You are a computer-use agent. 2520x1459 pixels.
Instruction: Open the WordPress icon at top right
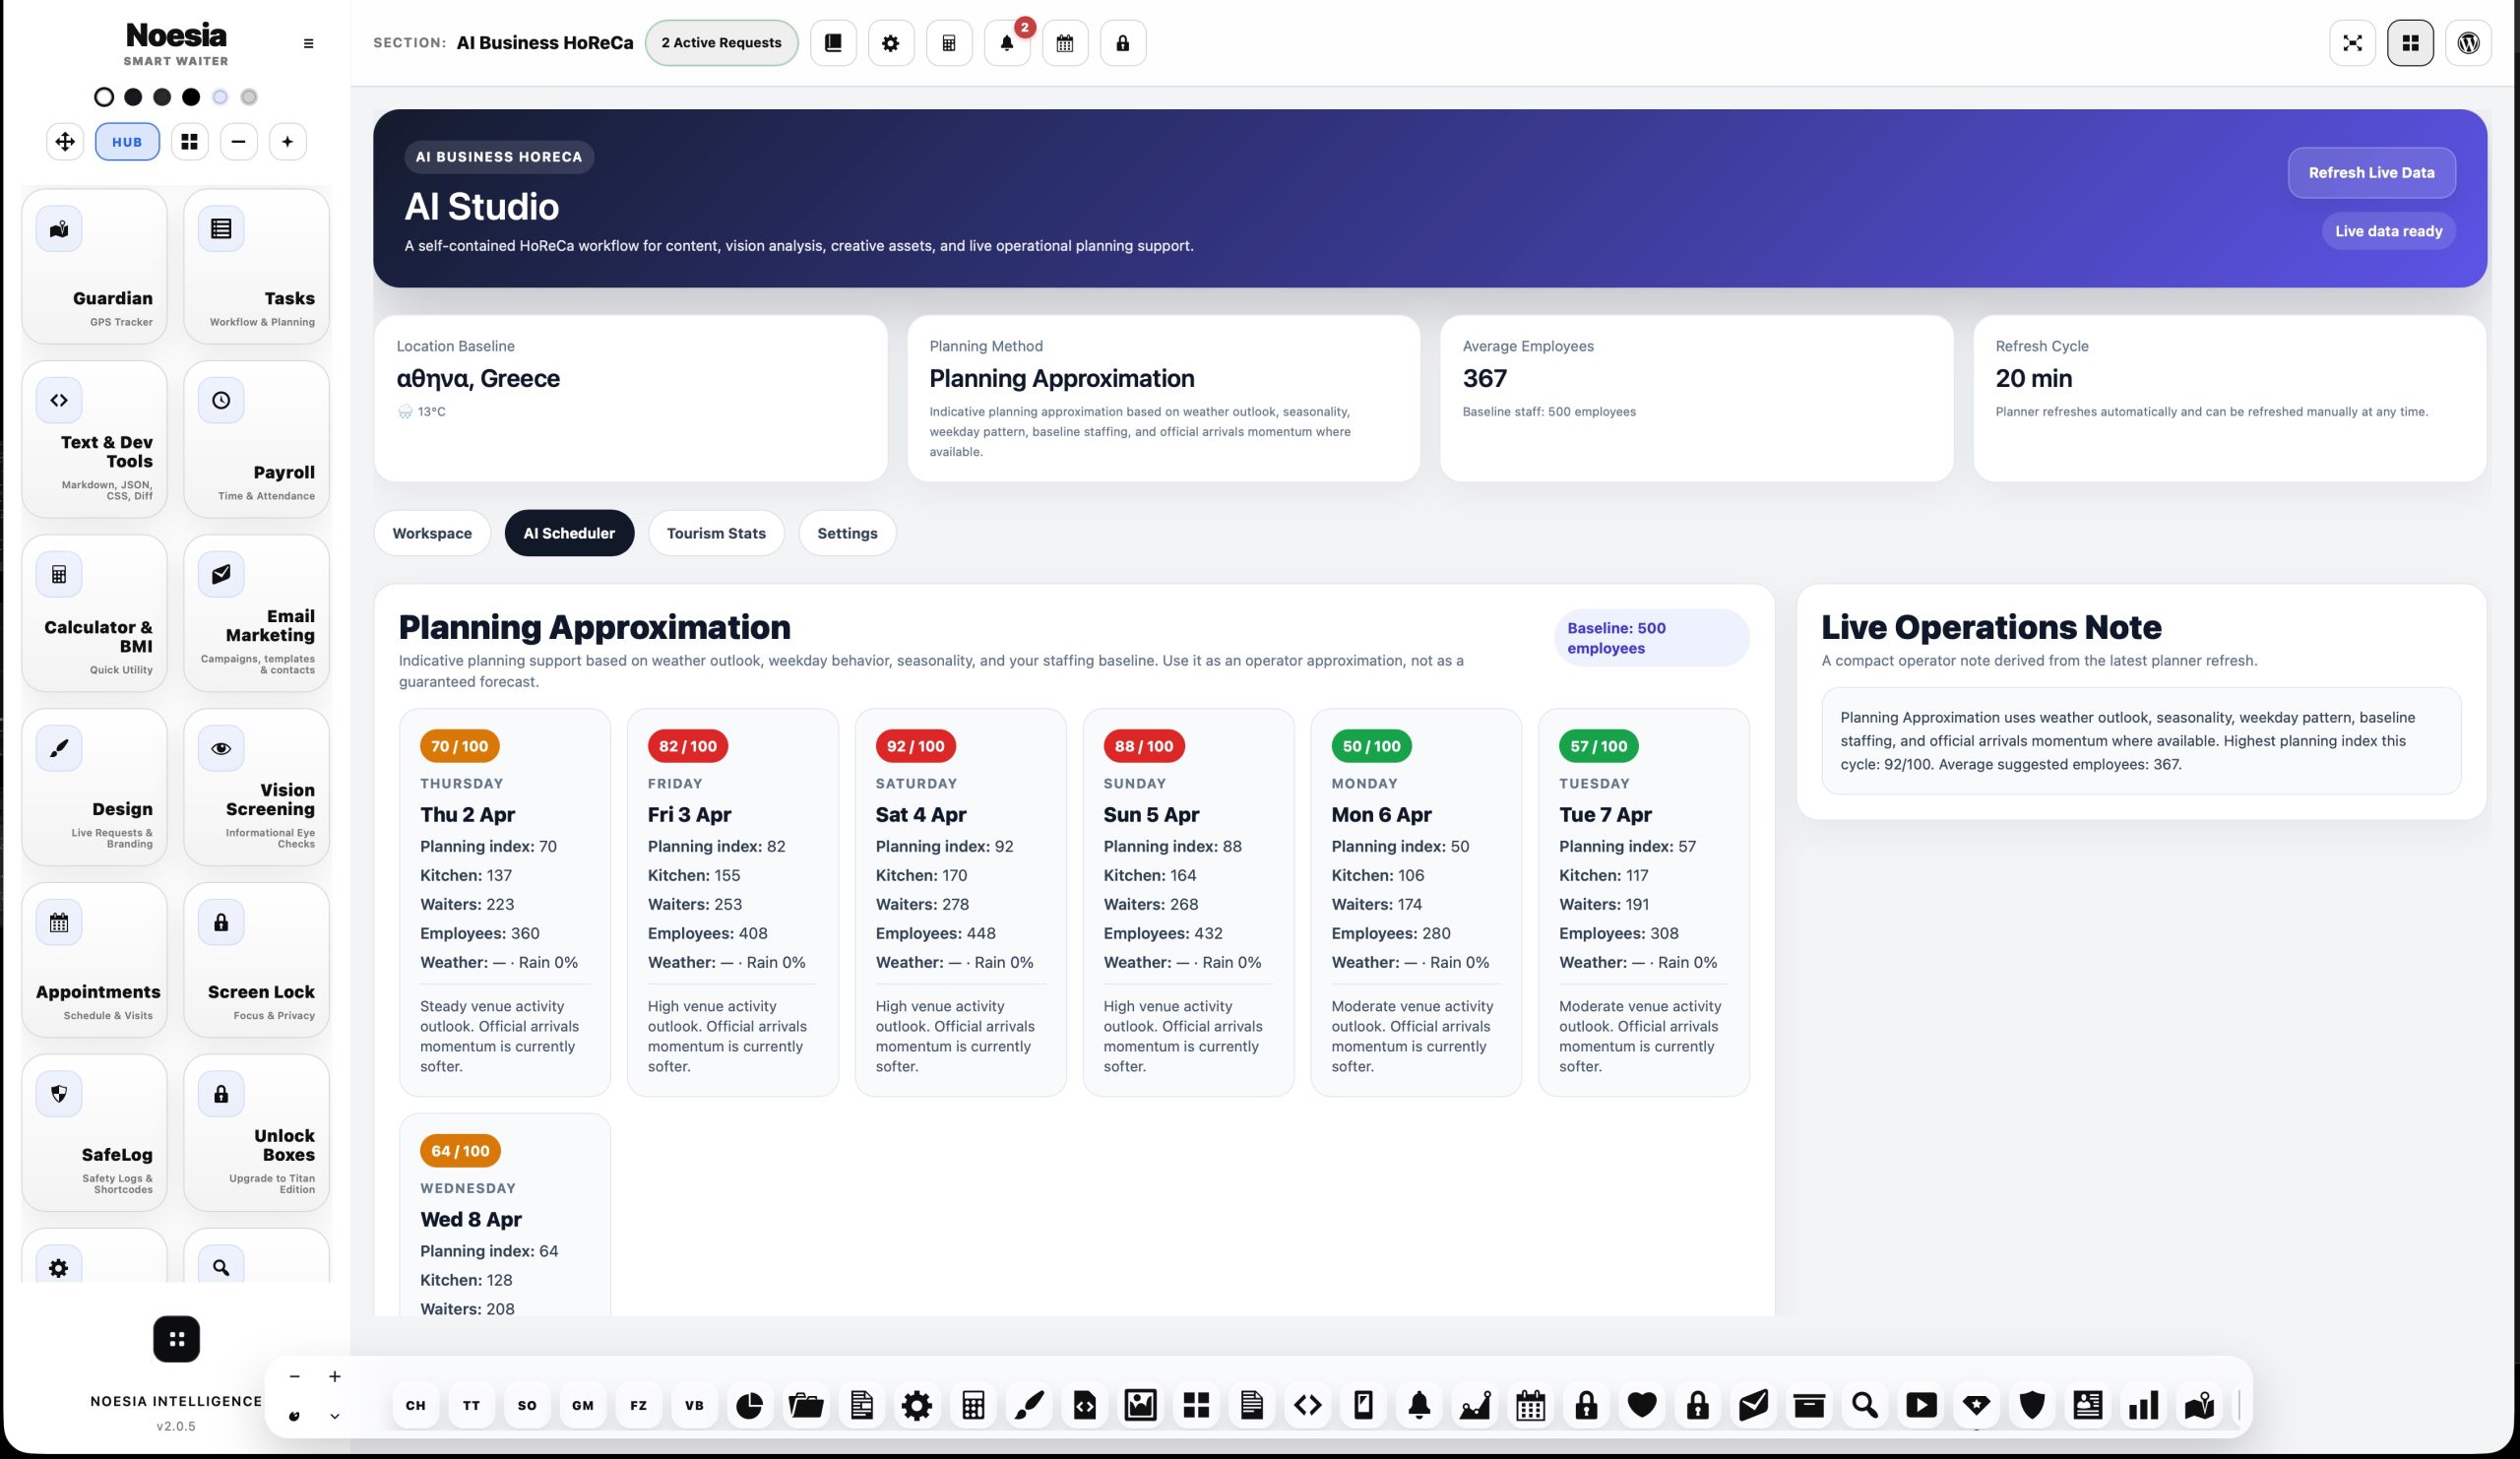[2468, 43]
